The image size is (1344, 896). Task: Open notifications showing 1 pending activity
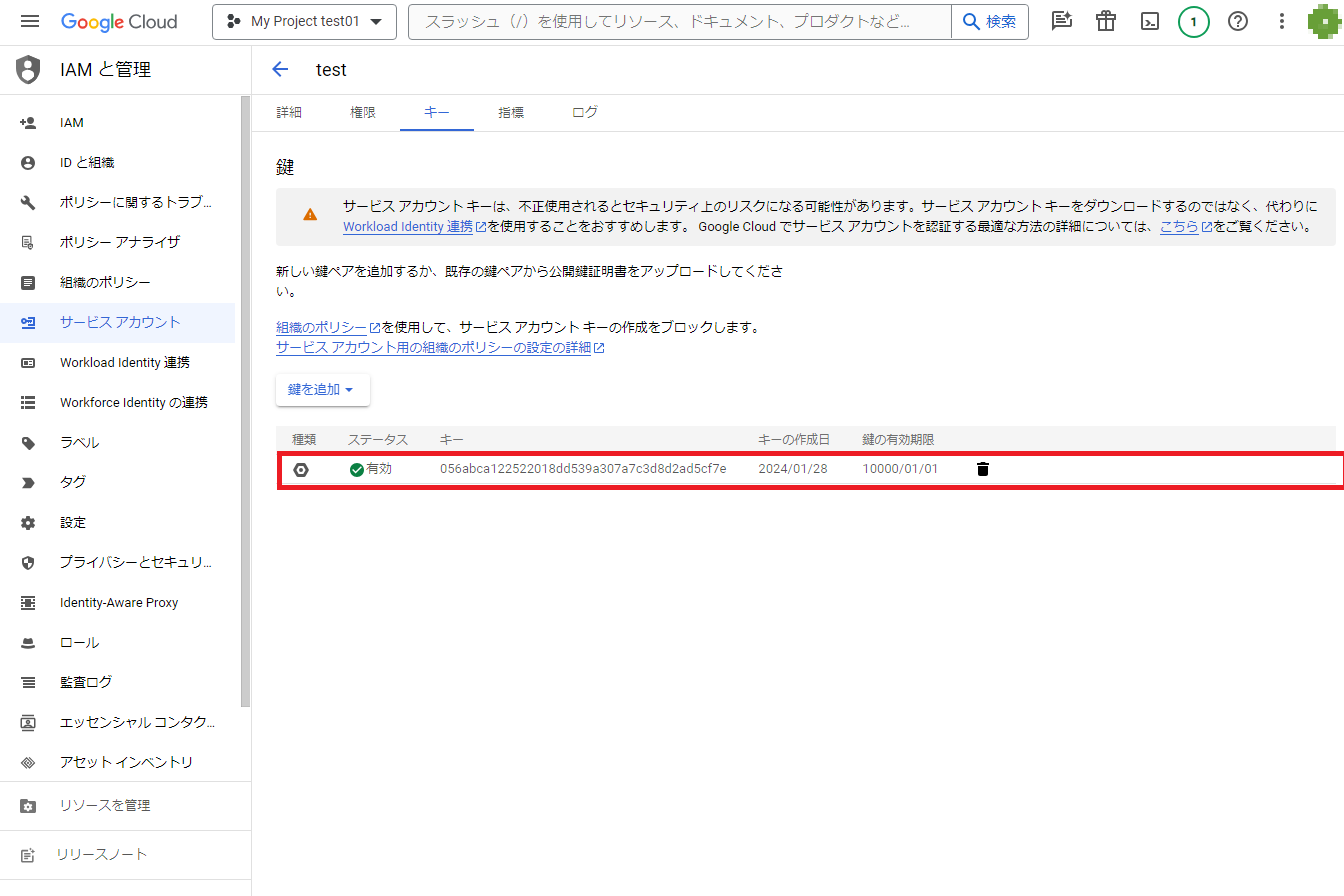pyautogui.click(x=1194, y=21)
